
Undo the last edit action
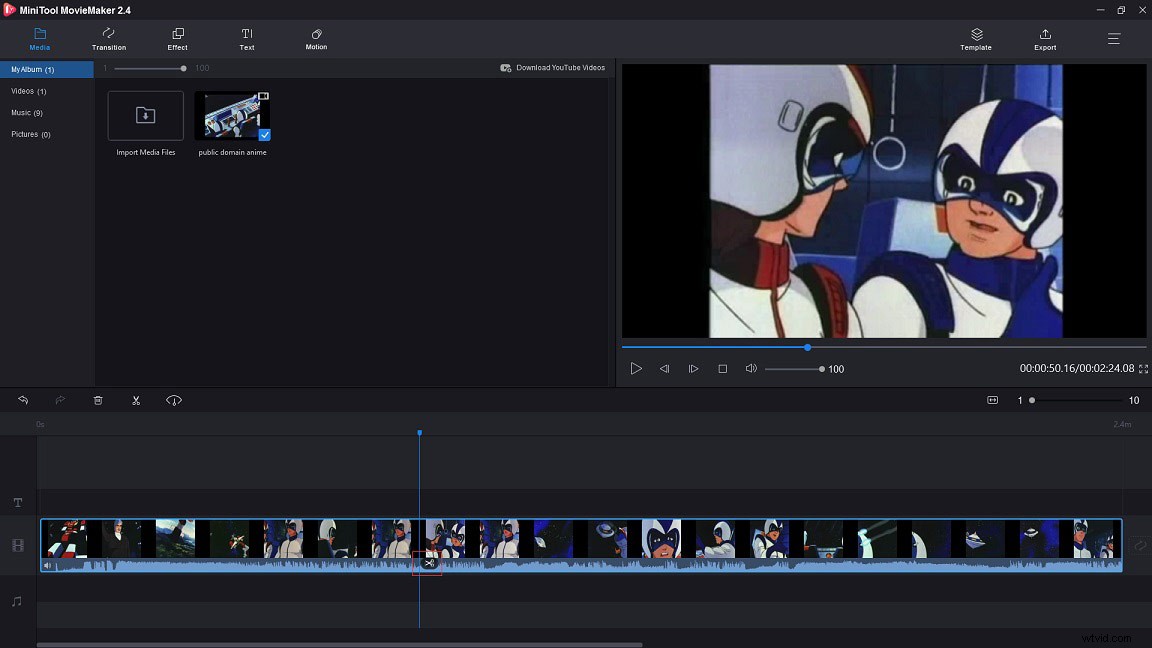[x=23, y=400]
